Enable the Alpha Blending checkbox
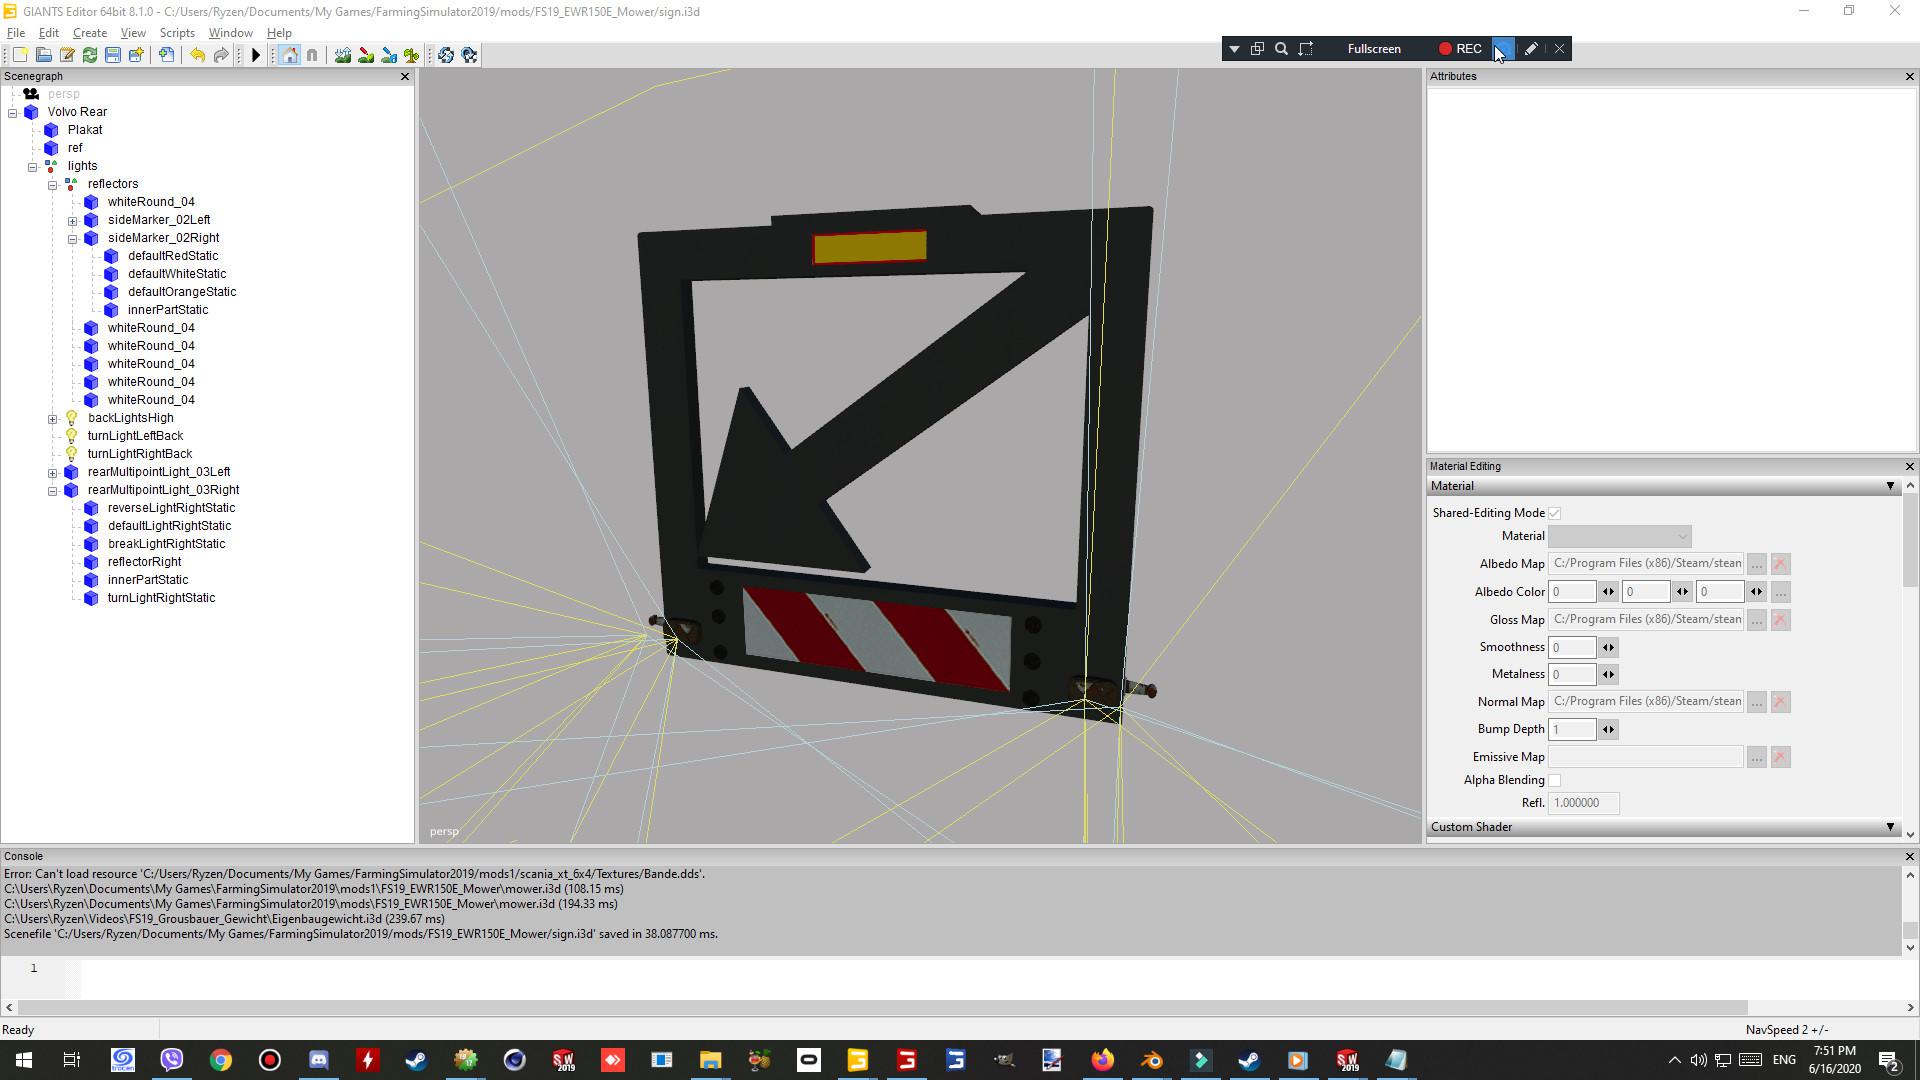This screenshot has height=1080, width=1920. 1555,780
